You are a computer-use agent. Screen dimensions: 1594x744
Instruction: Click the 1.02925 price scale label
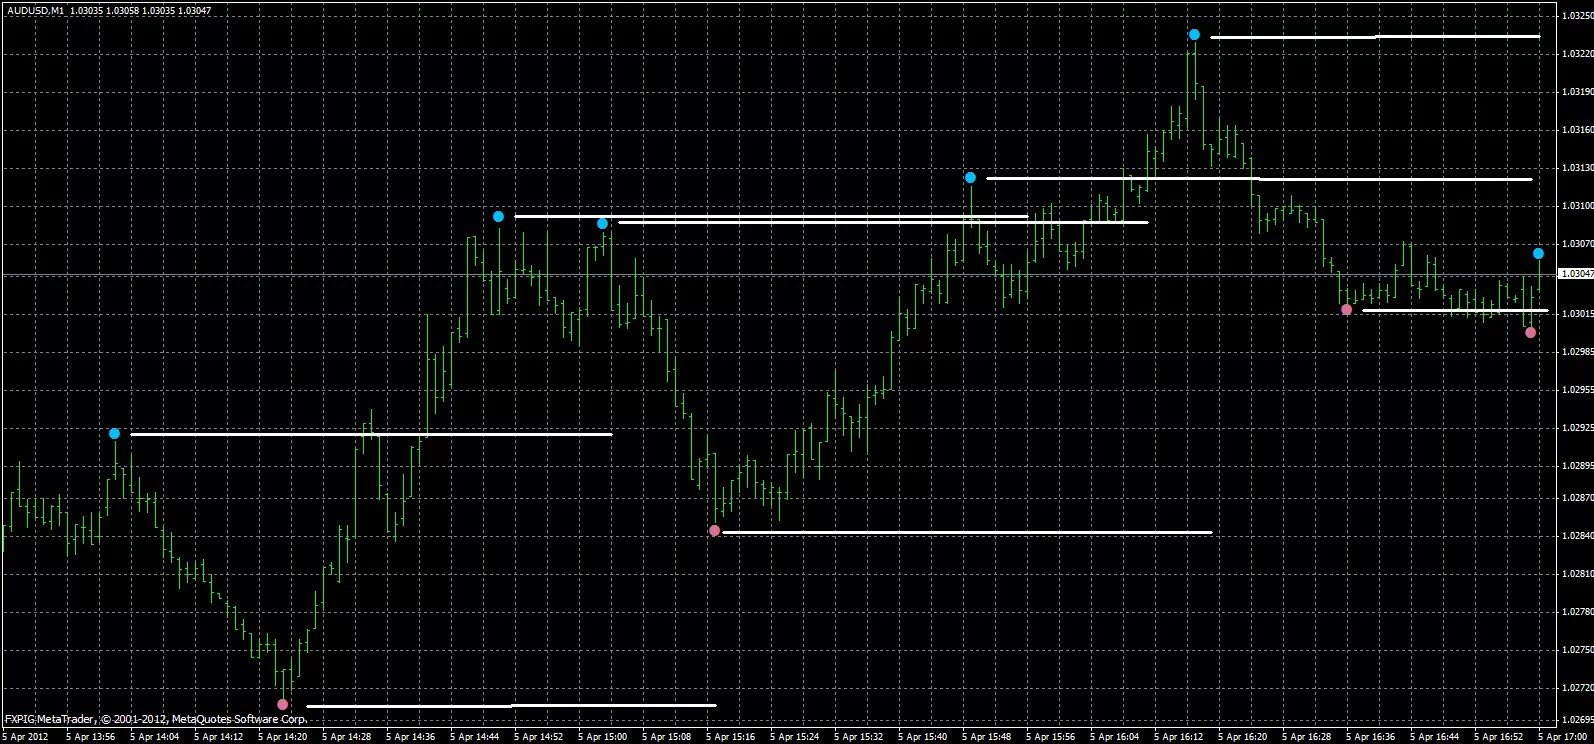click(1576, 428)
